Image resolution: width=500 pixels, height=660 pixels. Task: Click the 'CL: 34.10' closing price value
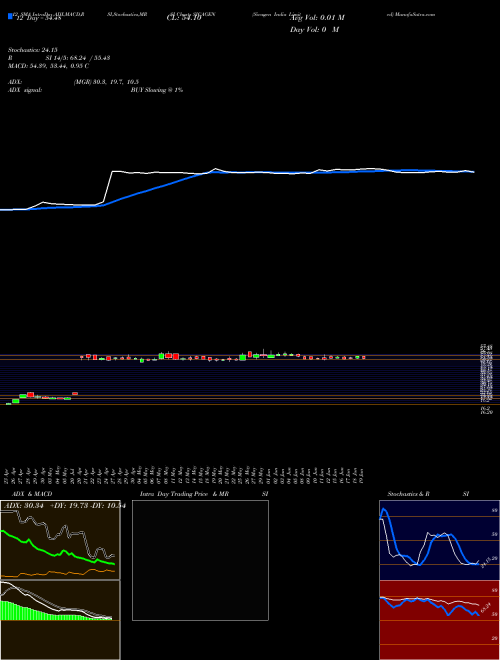pos(184,18)
